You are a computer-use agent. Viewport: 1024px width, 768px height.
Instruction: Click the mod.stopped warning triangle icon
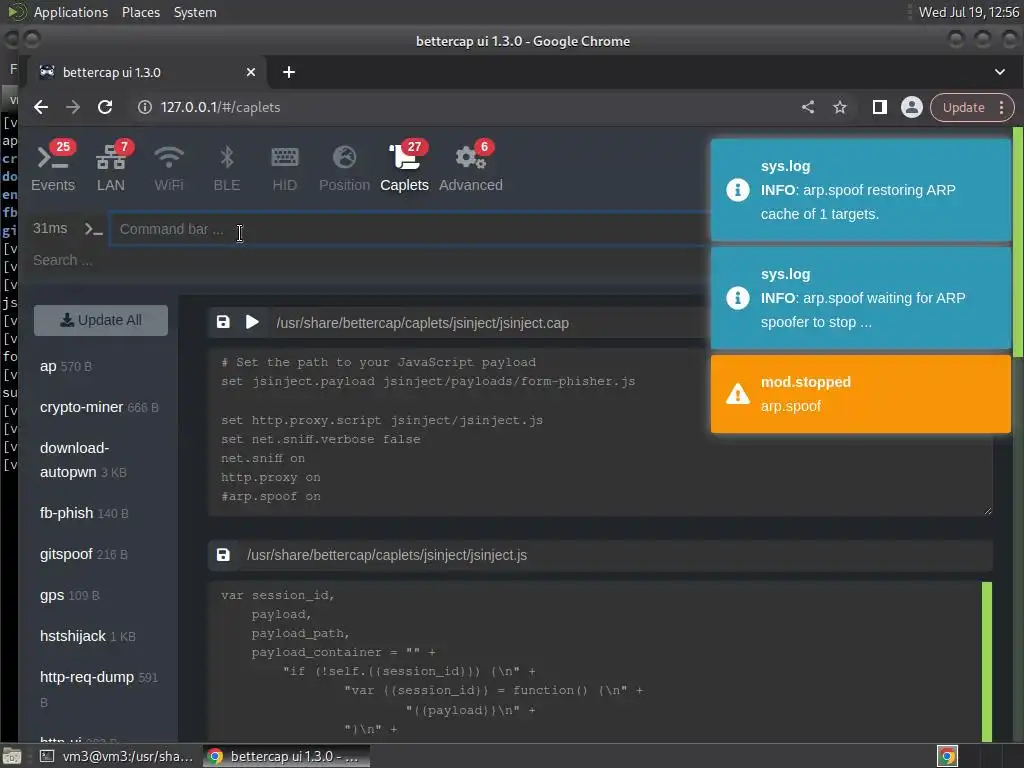pyautogui.click(x=738, y=394)
